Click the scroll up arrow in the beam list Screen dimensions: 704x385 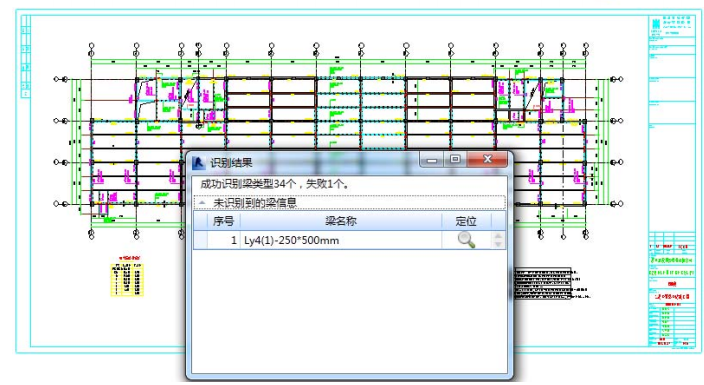498,235
